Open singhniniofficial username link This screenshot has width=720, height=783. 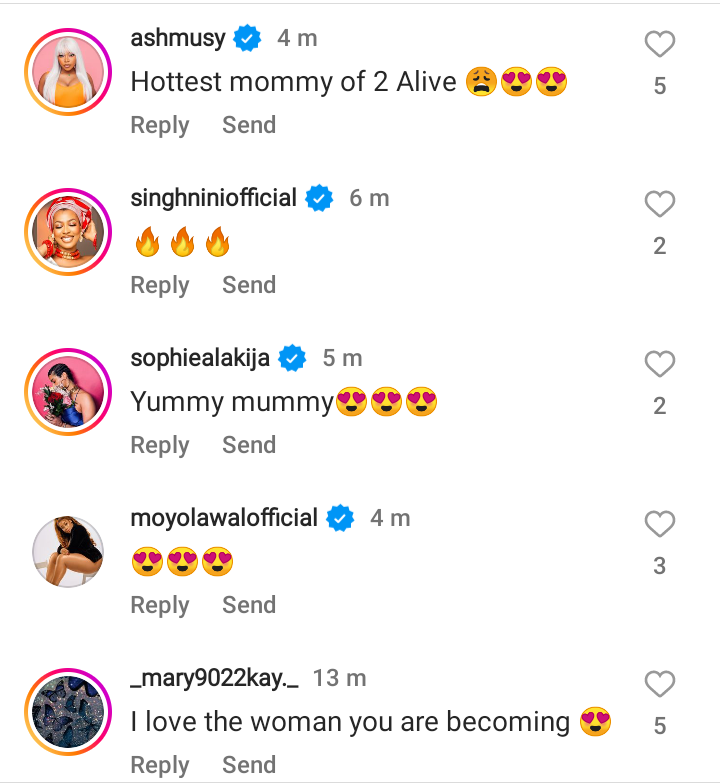tap(214, 198)
